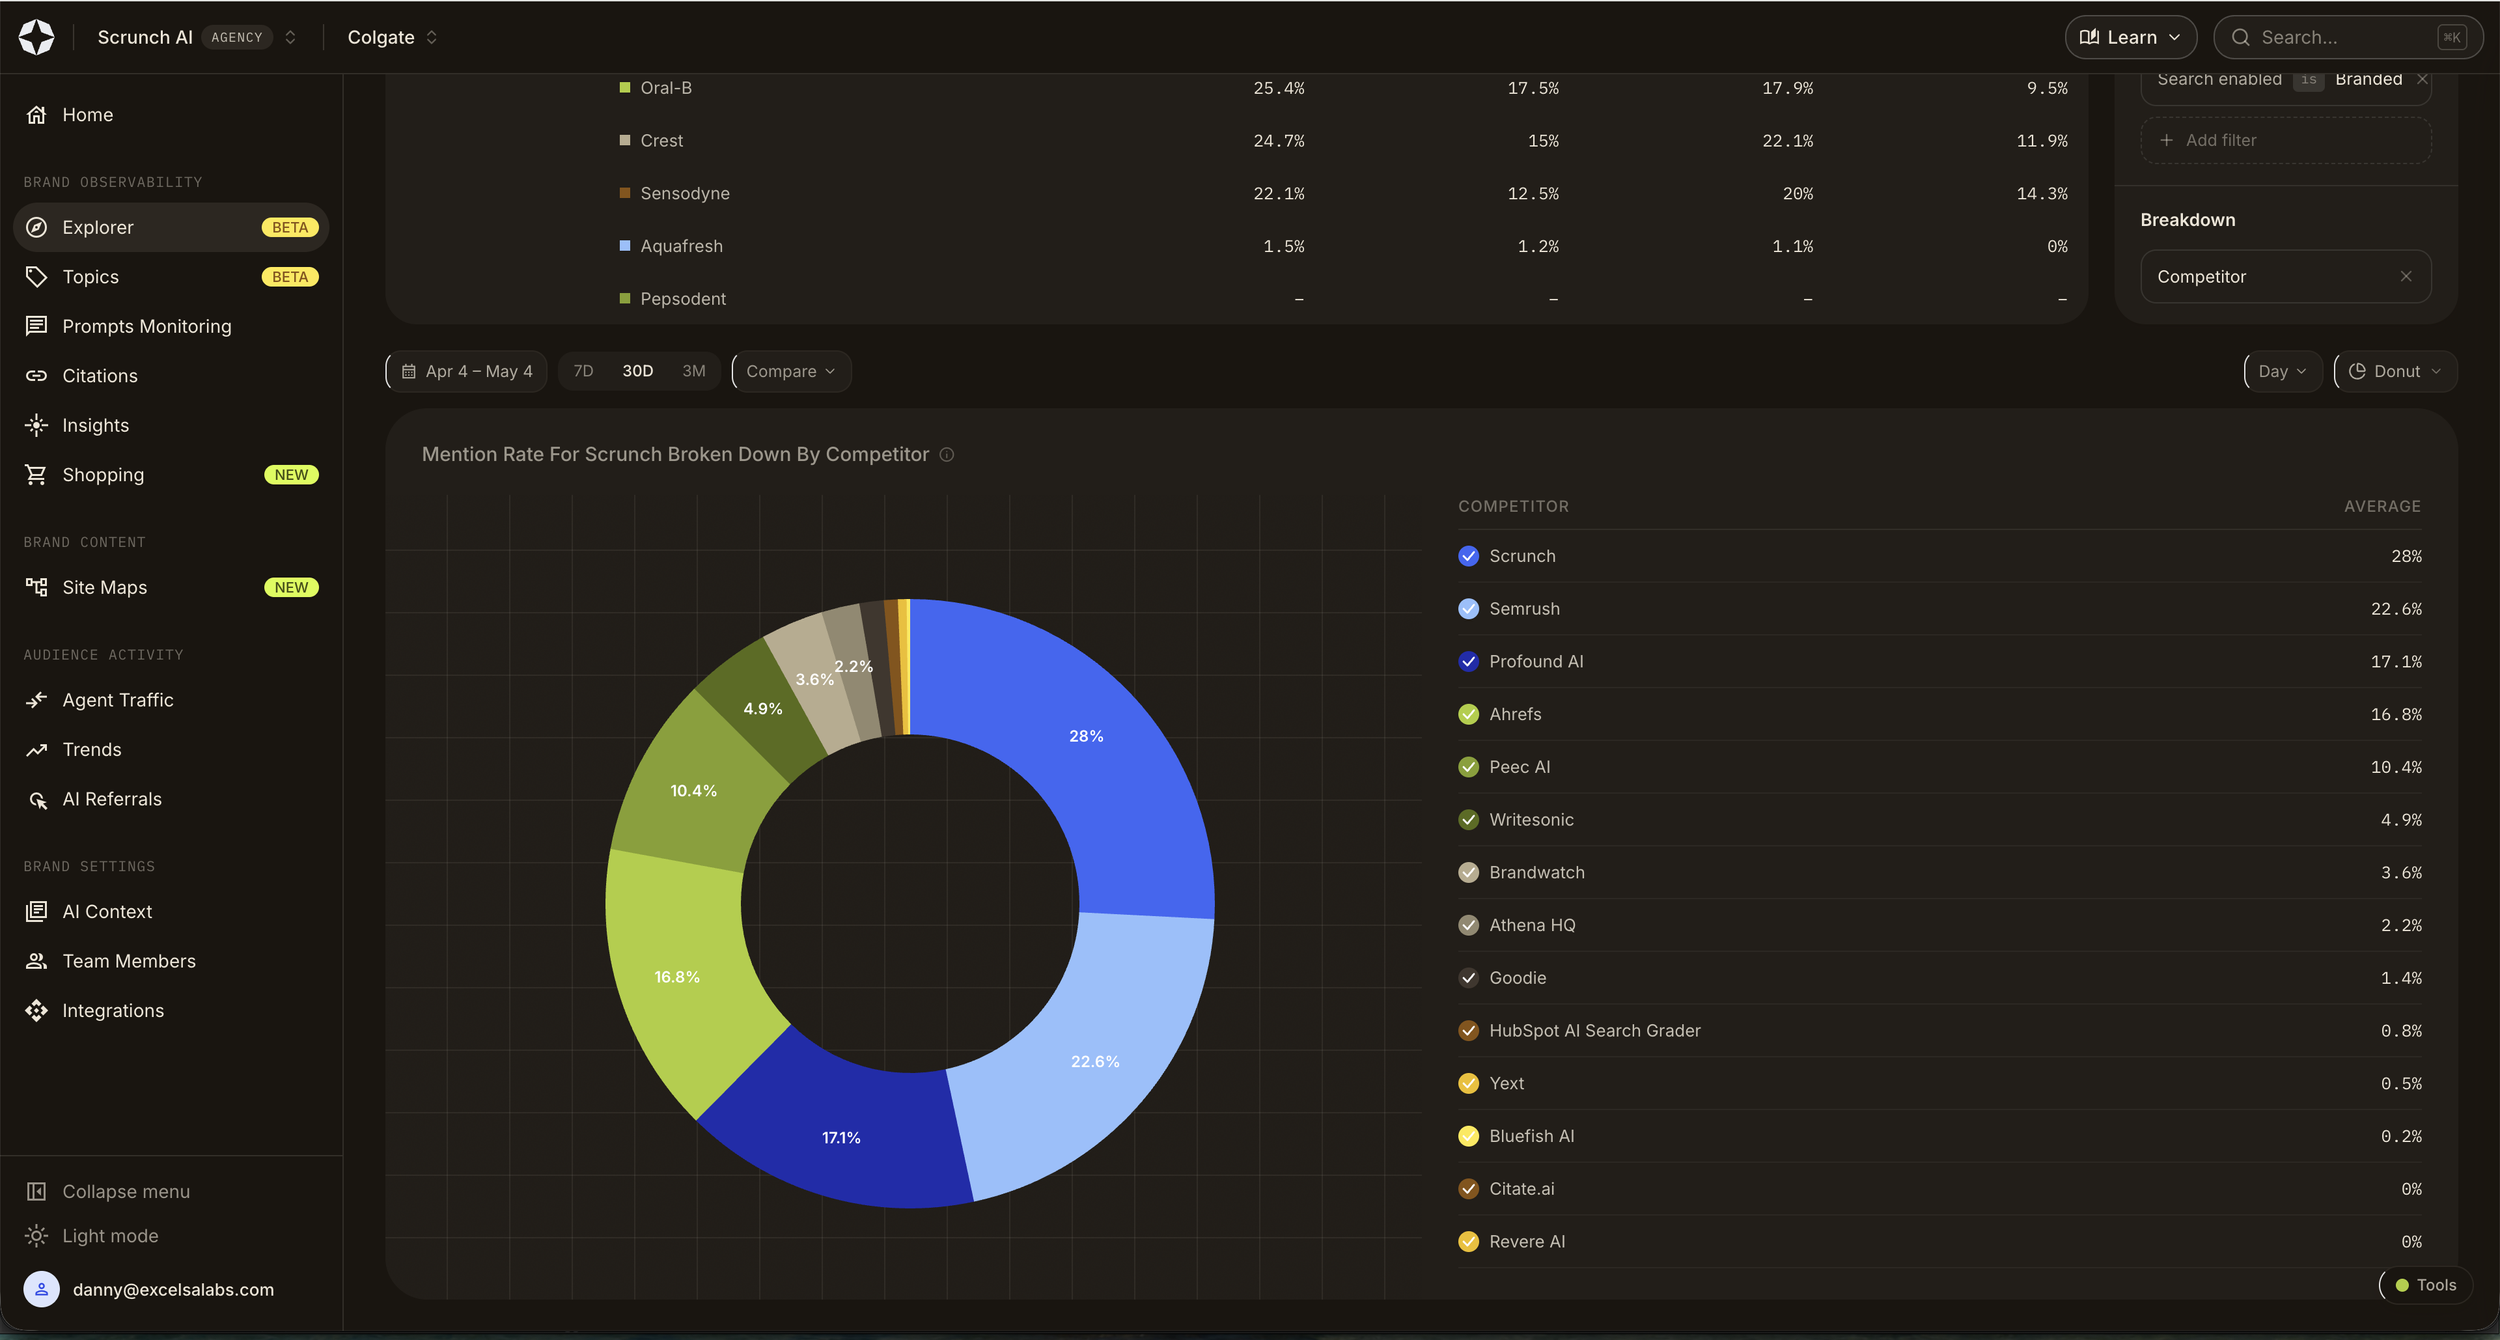Open the Apr 4 – May 4 date picker
The width and height of the screenshot is (2500, 1340).
click(467, 372)
